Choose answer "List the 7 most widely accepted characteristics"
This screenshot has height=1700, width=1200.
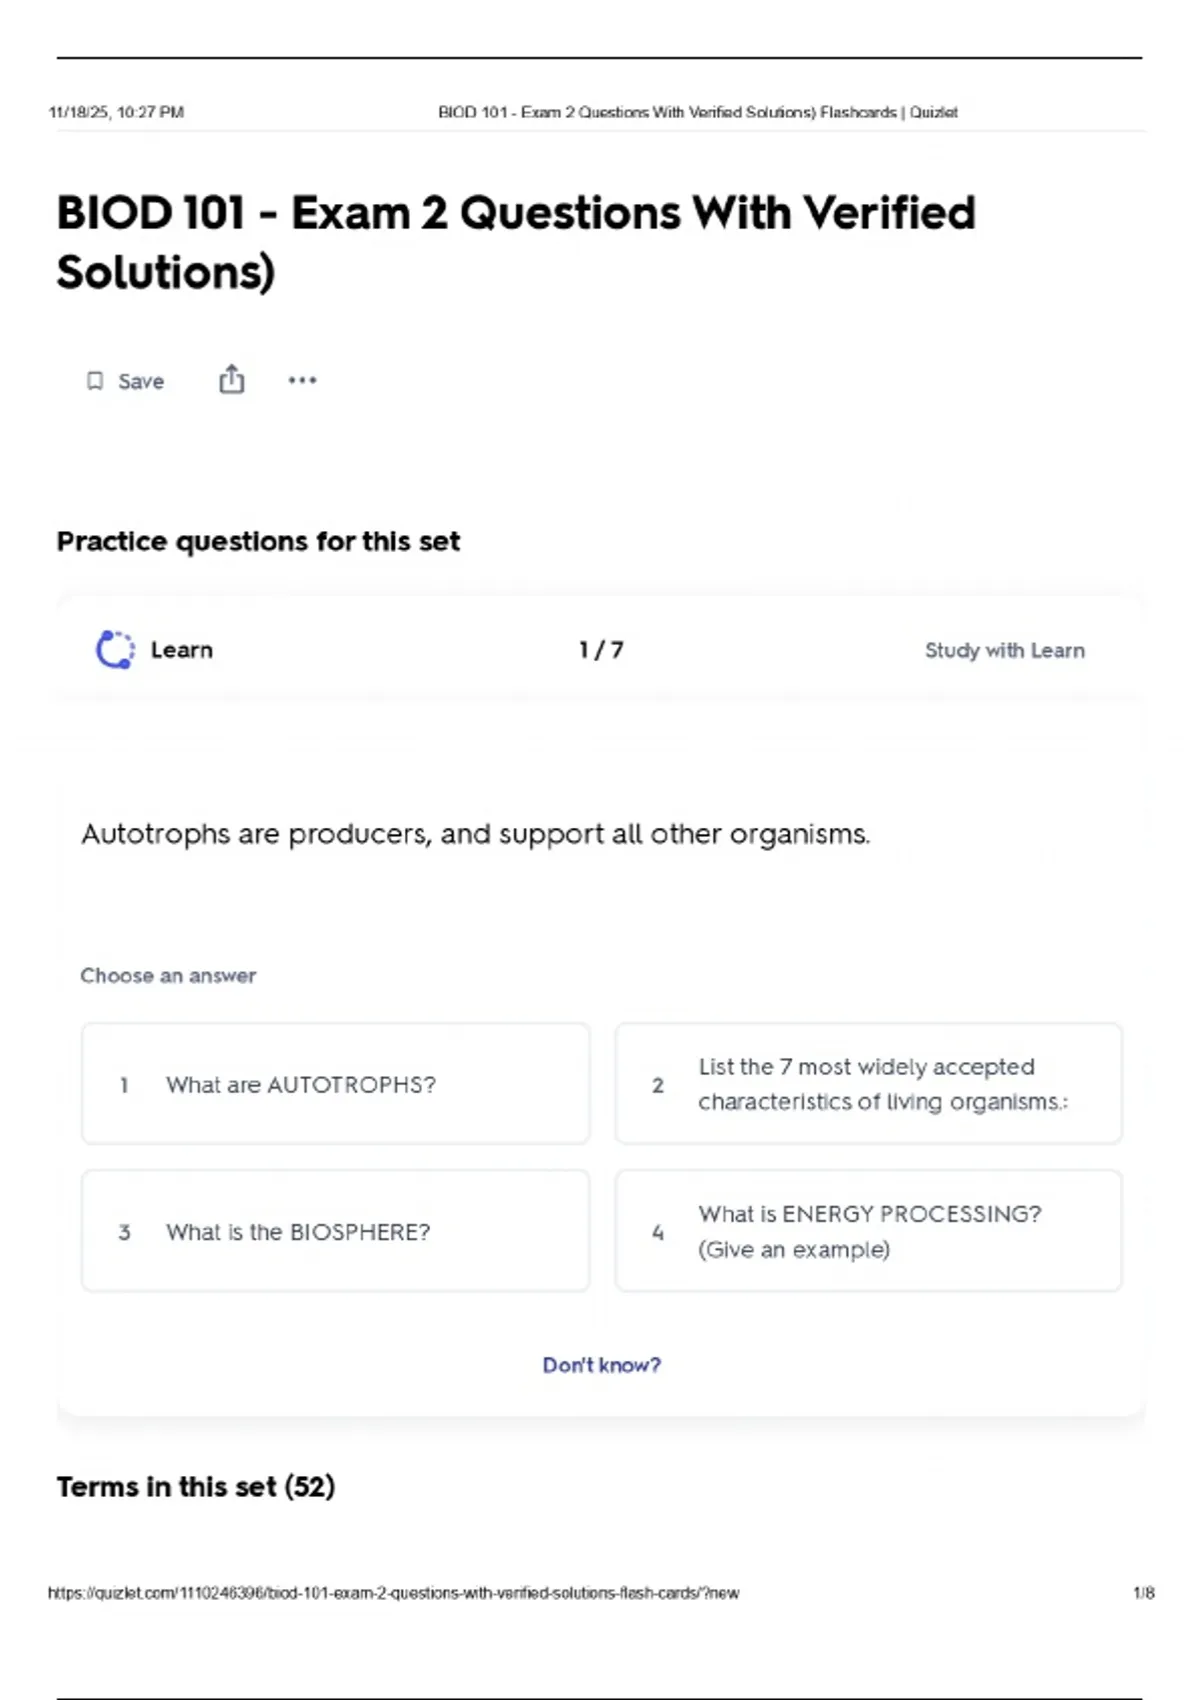coord(868,1084)
